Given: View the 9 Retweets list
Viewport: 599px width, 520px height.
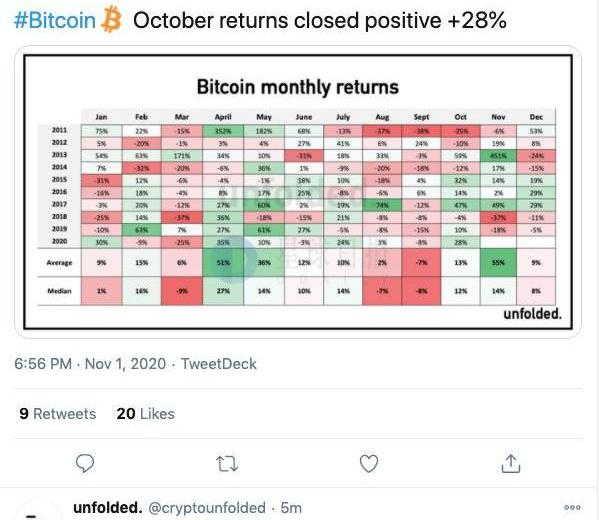Looking at the screenshot, I should pyautogui.click(x=58, y=414).
